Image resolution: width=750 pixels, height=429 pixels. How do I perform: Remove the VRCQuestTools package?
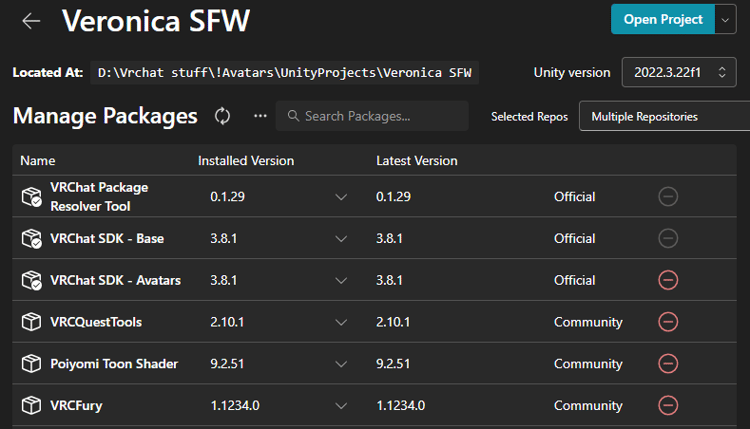[x=668, y=322]
